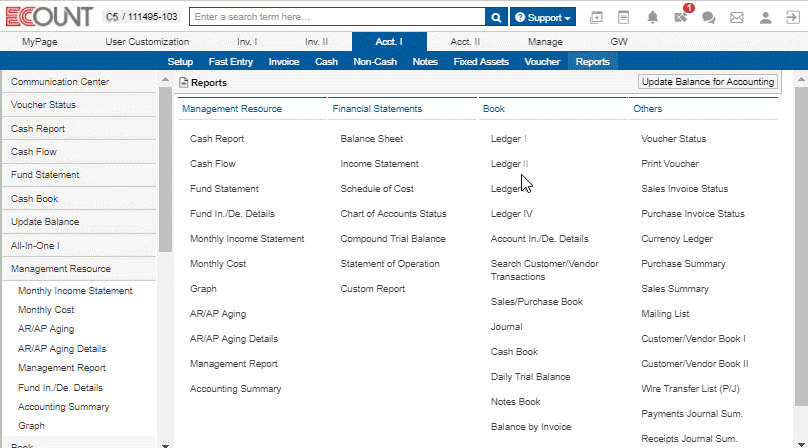This screenshot has width=808, height=448.
Task: Collapse Management Resource section in the sidebar
Action: pos(79,269)
